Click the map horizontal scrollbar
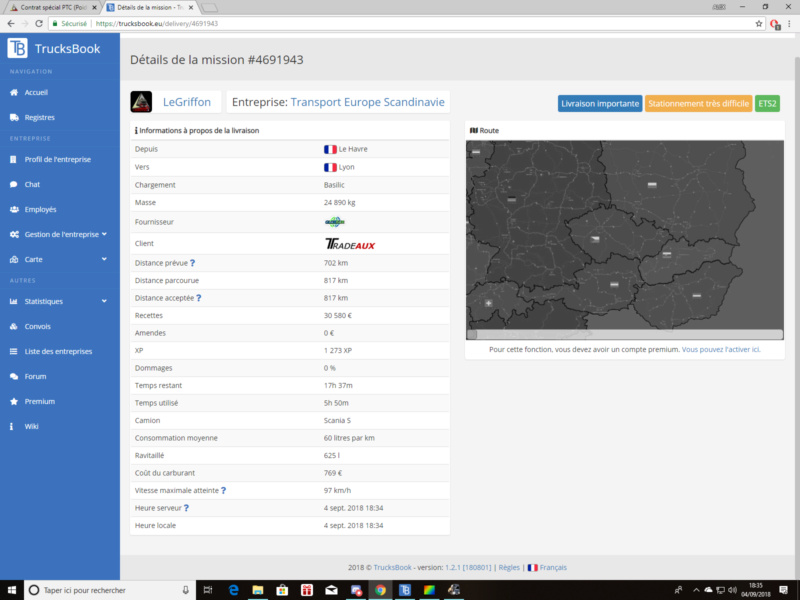The width and height of the screenshot is (800, 600). pyautogui.click(x=624, y=335)
